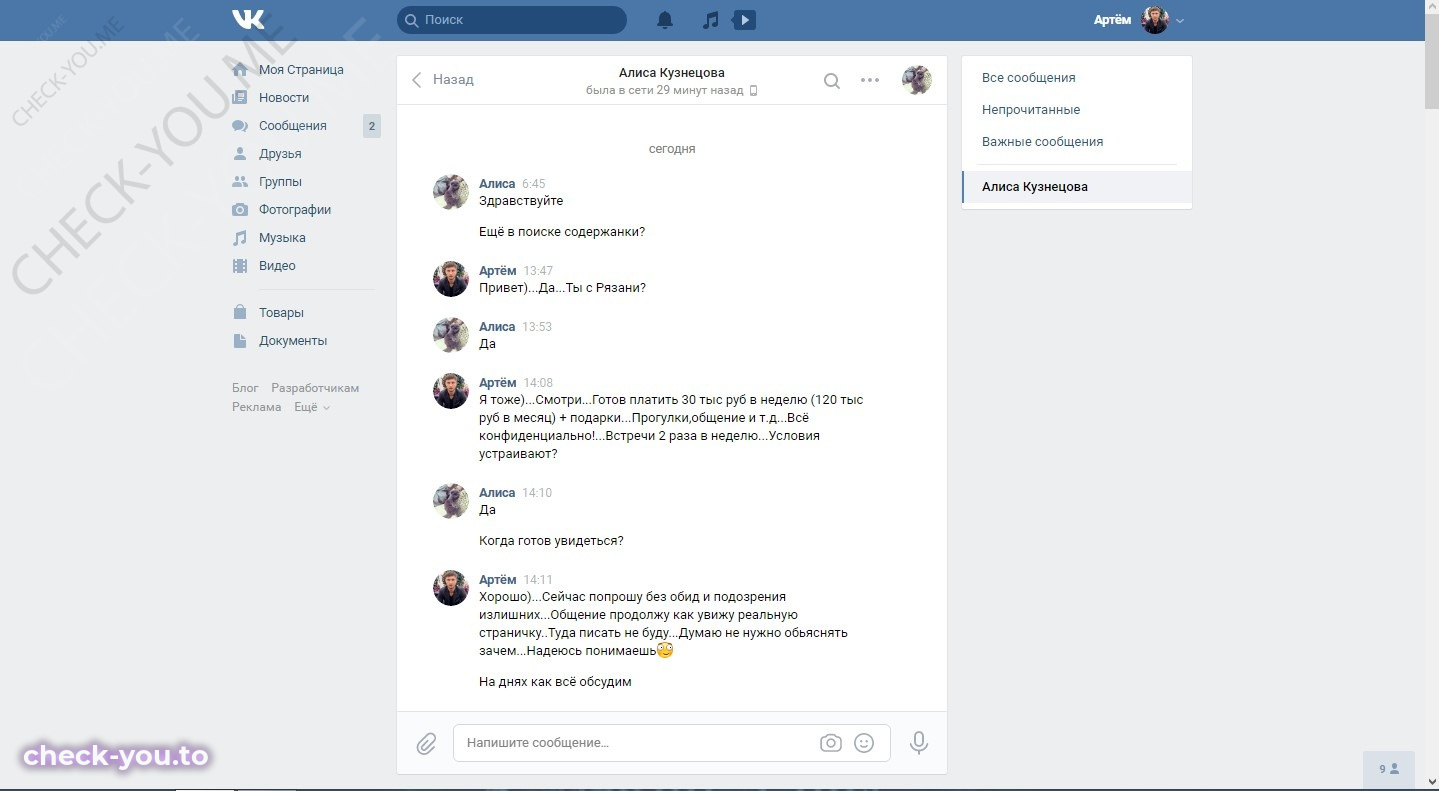Viewport: 1439px width, 791px height.
Task: Click the document icon beside Документы
Action: point(240,341)
